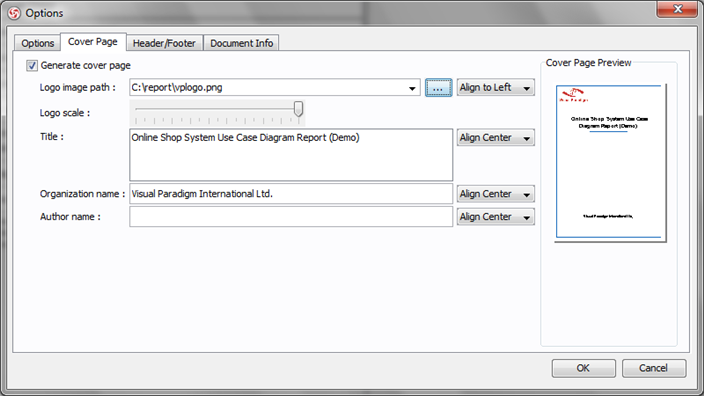704x396 pixels.
Task: Select the Cover Page tab
Action: (93, 42)
